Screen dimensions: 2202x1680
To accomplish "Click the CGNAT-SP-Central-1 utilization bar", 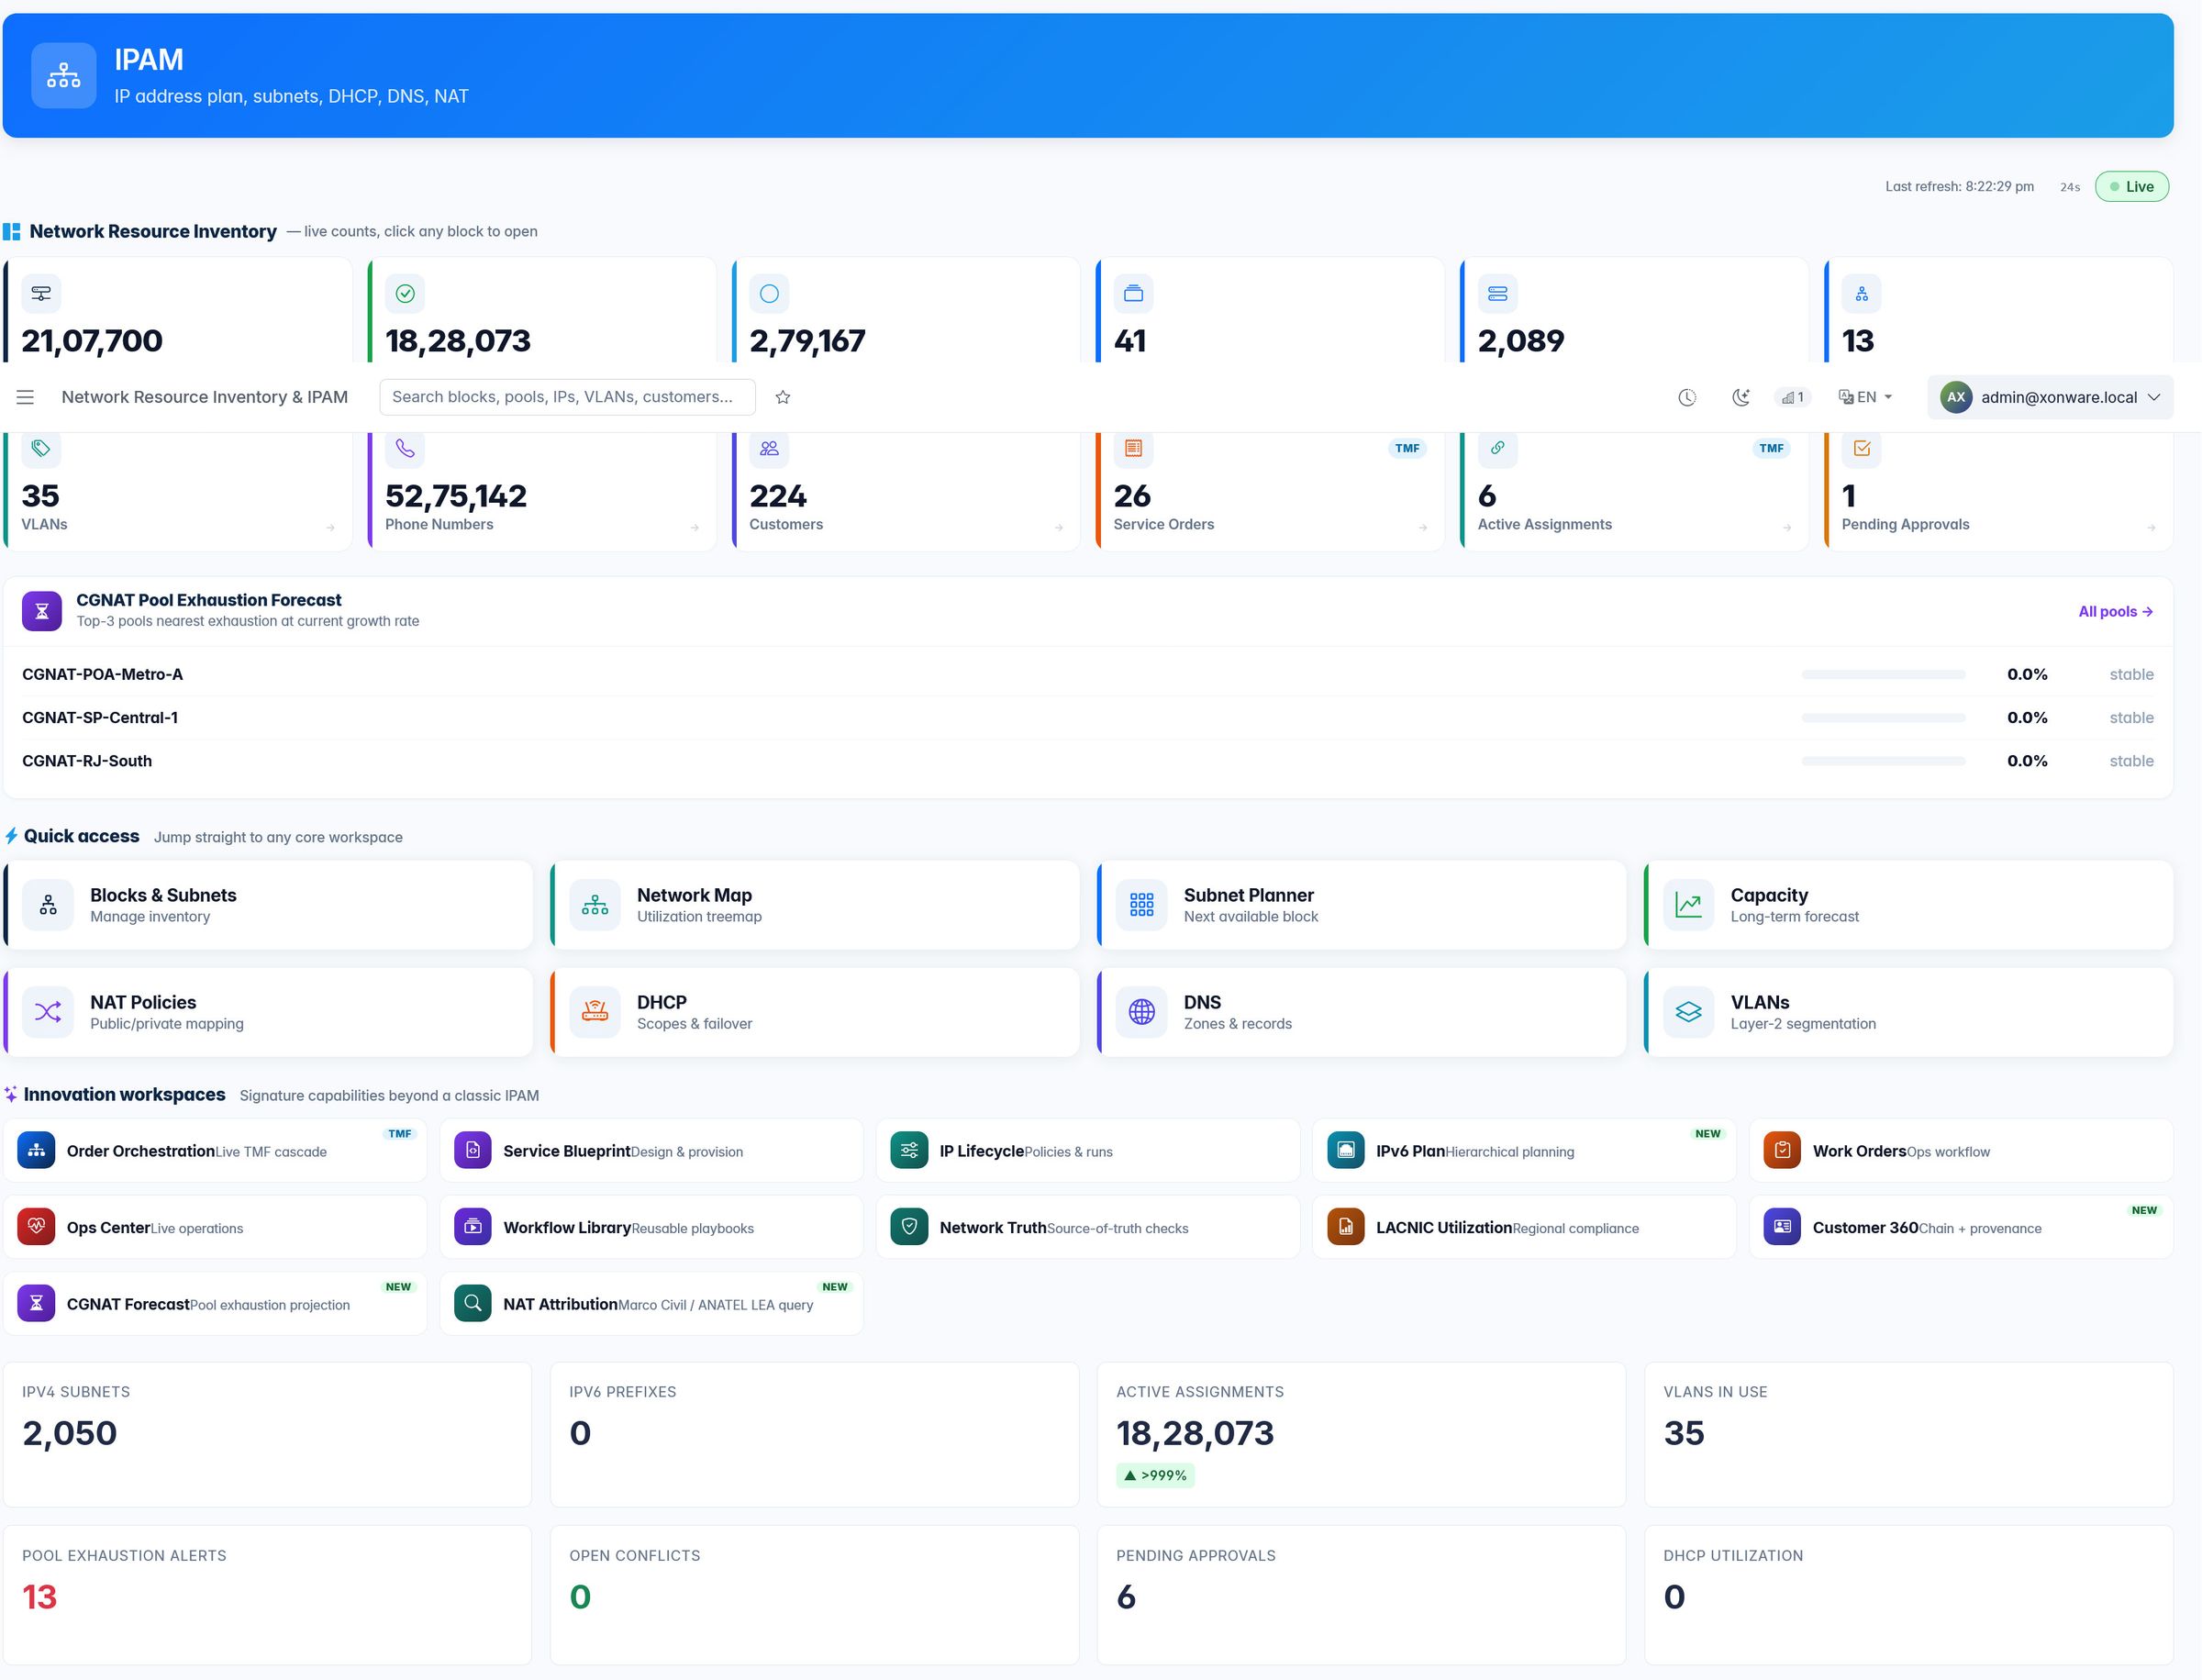I will [1883, 717].
